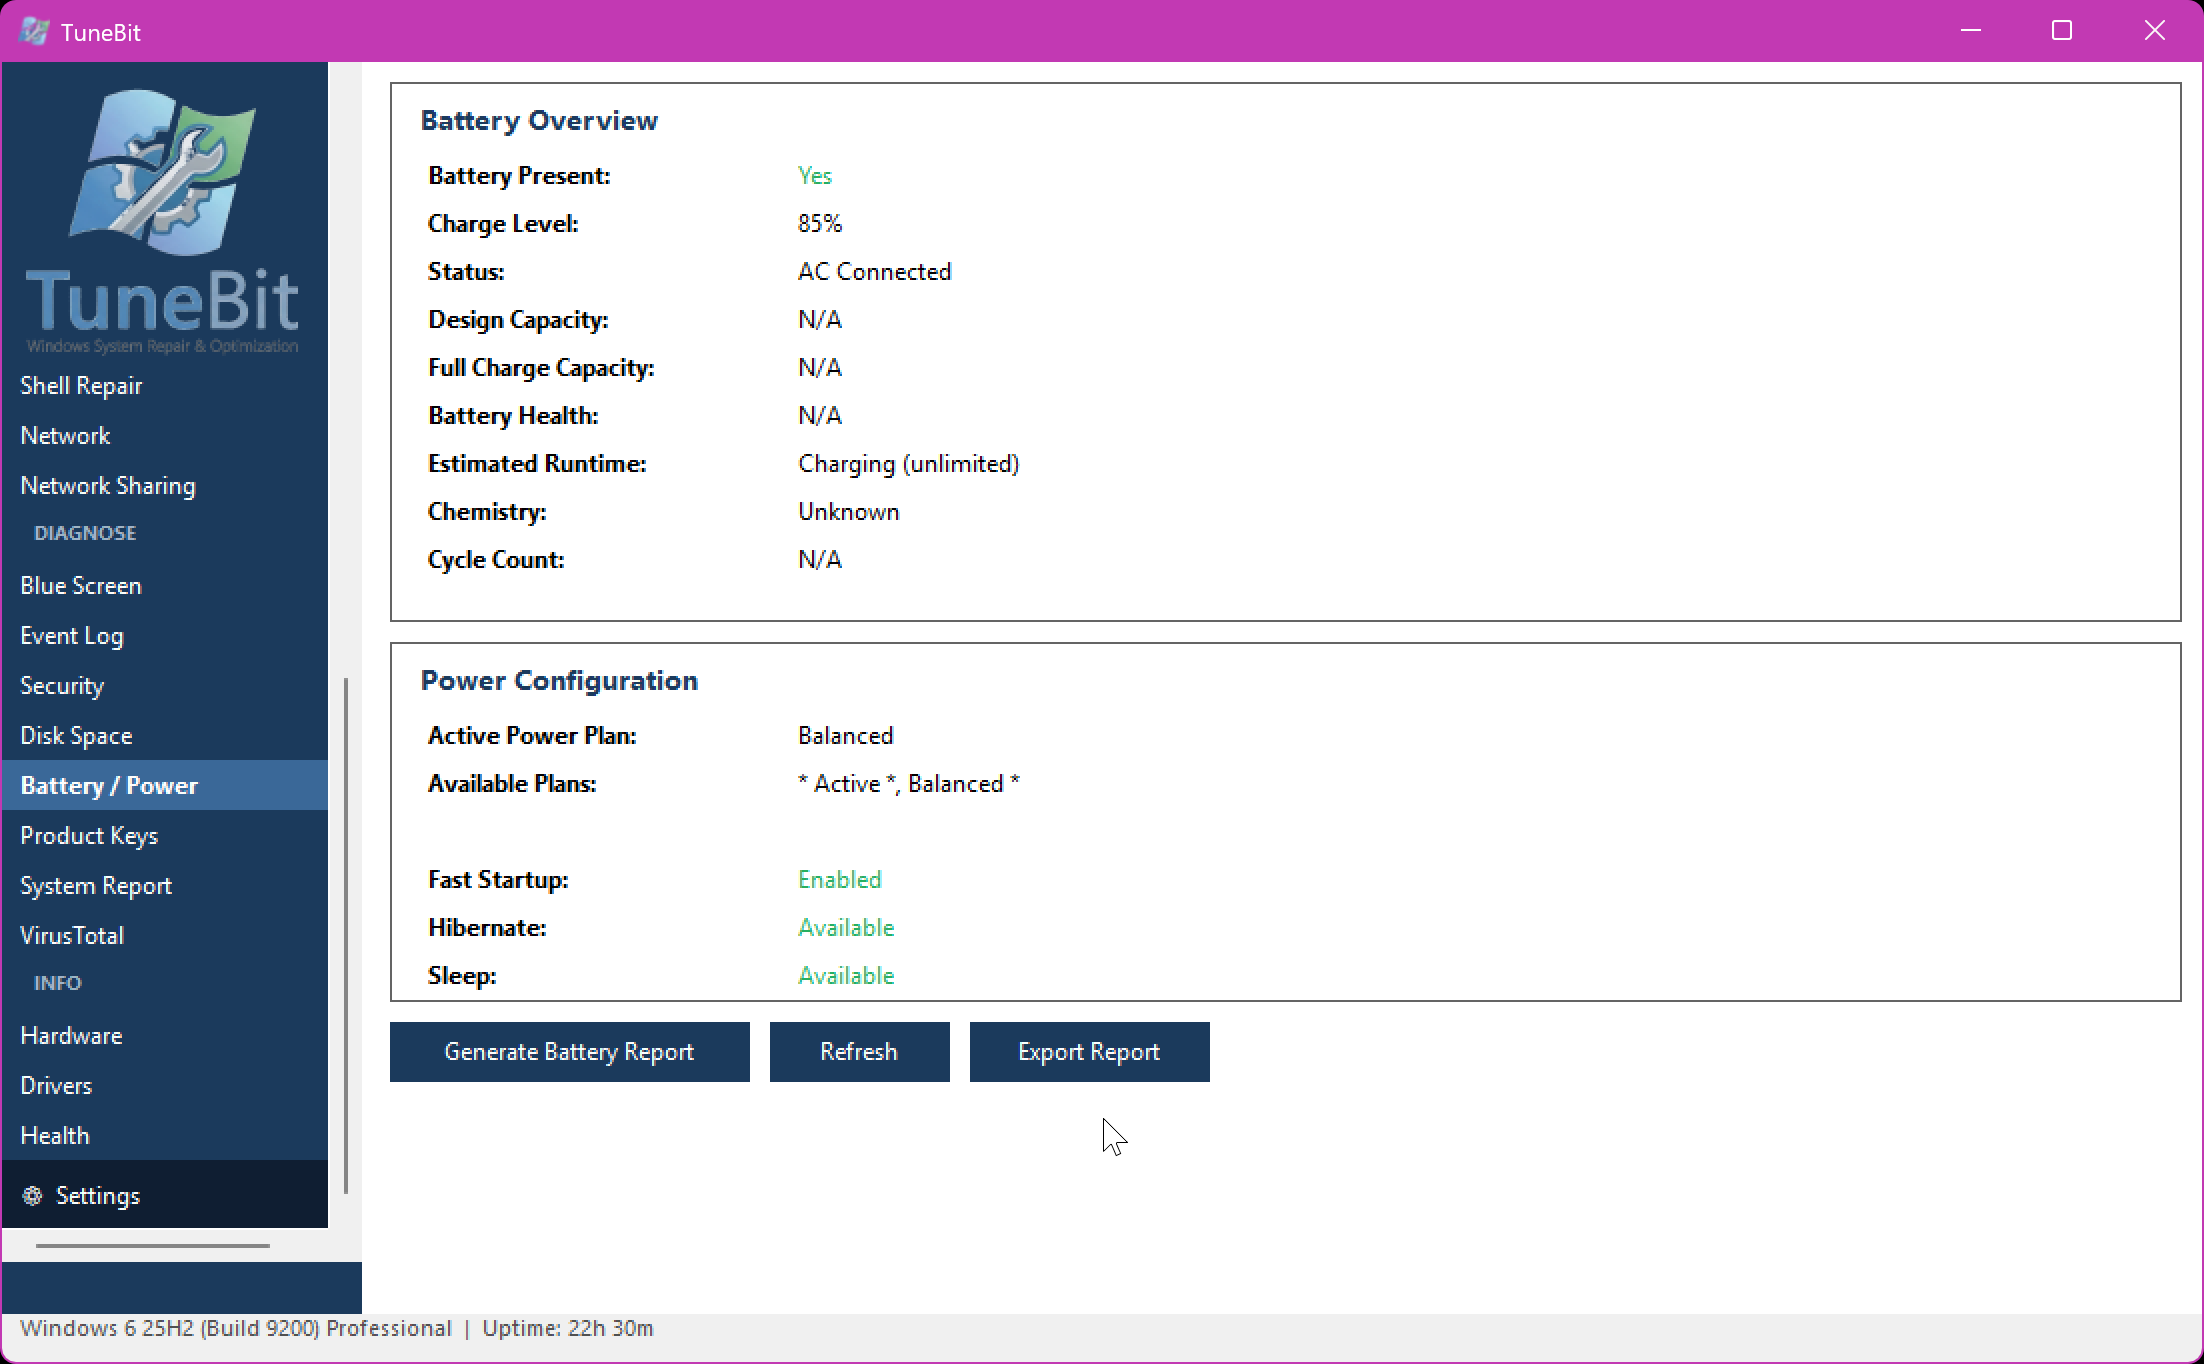Viewport: 2204px width, 1364px height.
Task: Open the Hardware info page
Action: click(x=164, y=1035)
